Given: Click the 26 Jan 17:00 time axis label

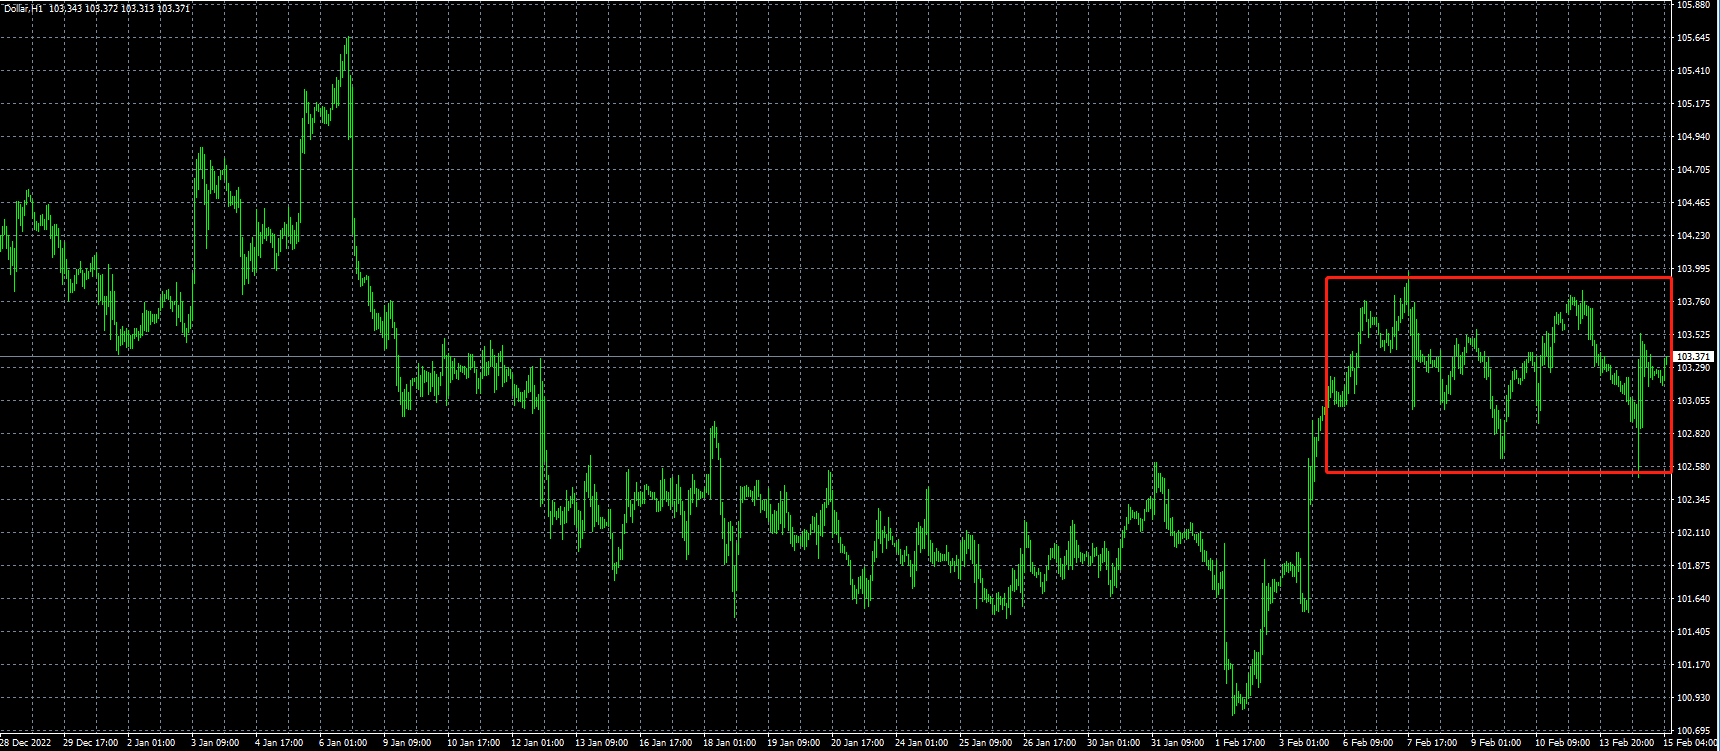Looking at the screenshot, I should (x=1049, y=743).
